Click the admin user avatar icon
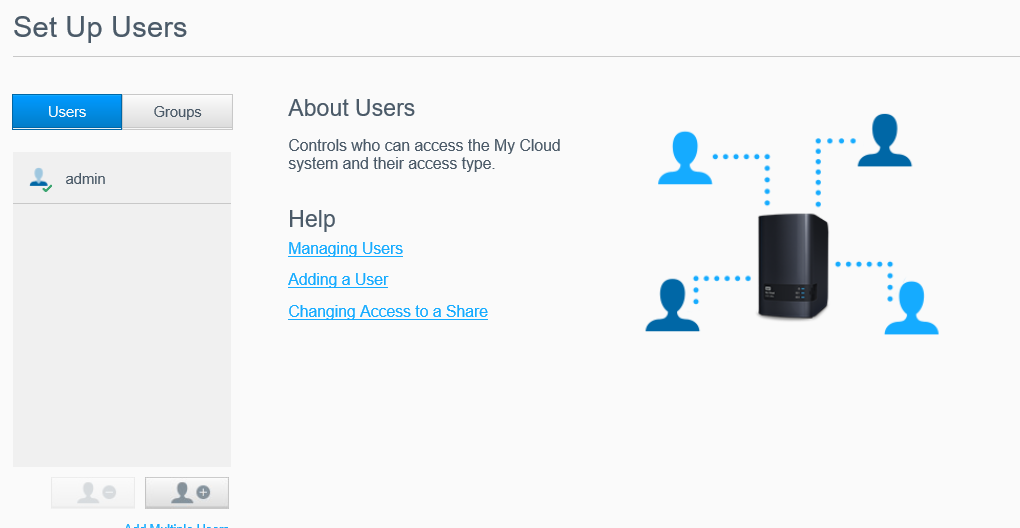The image size is (1020, 528). pos(39,179)
